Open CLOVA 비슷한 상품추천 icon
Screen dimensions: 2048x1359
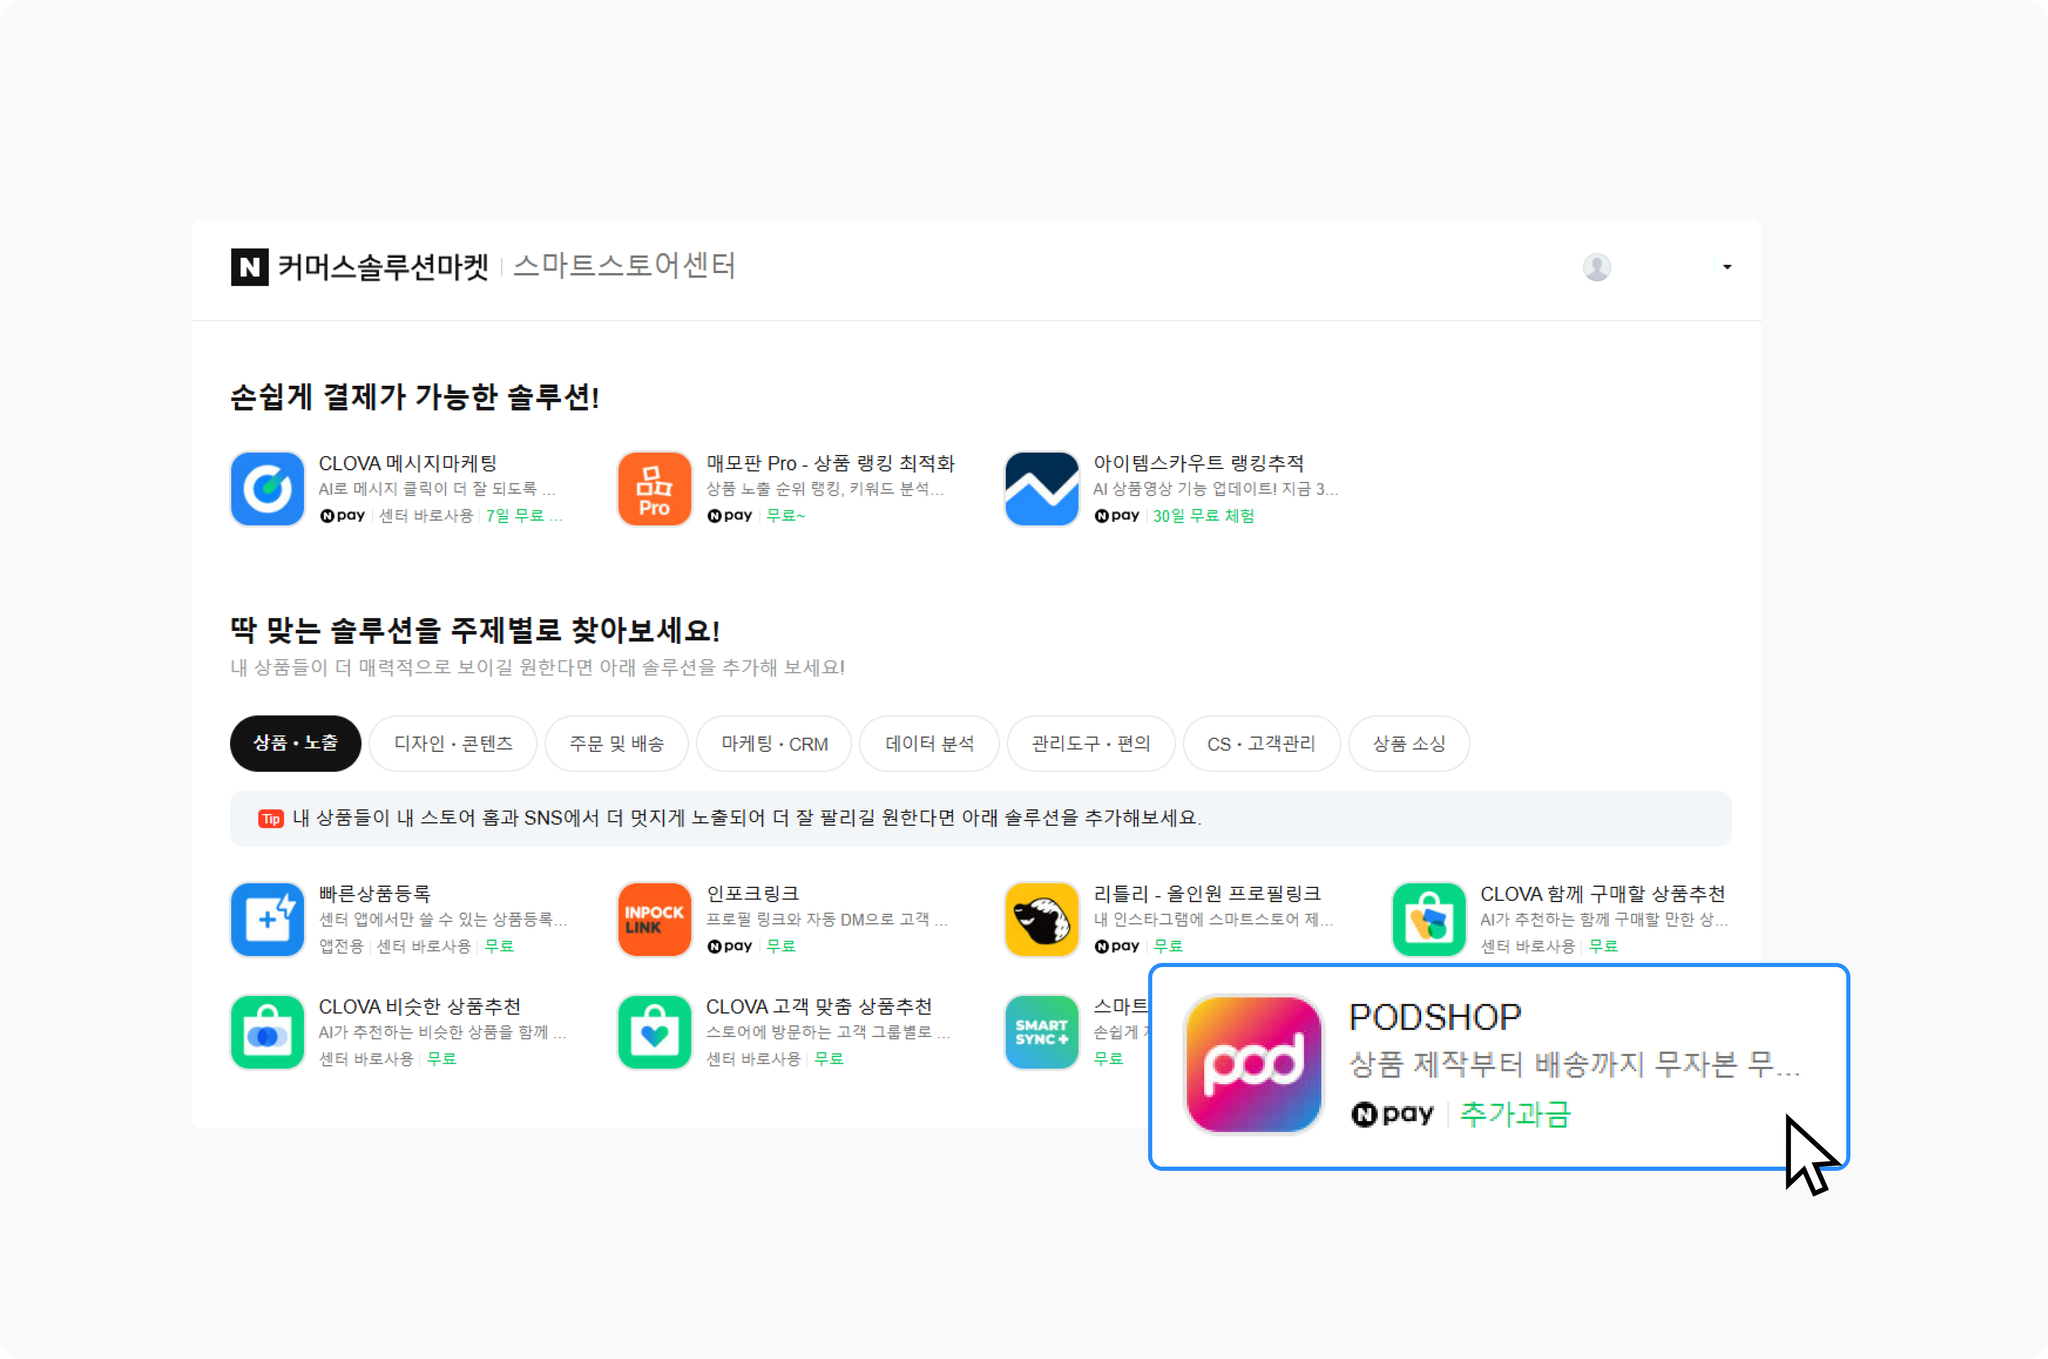tap(267, 1032)
